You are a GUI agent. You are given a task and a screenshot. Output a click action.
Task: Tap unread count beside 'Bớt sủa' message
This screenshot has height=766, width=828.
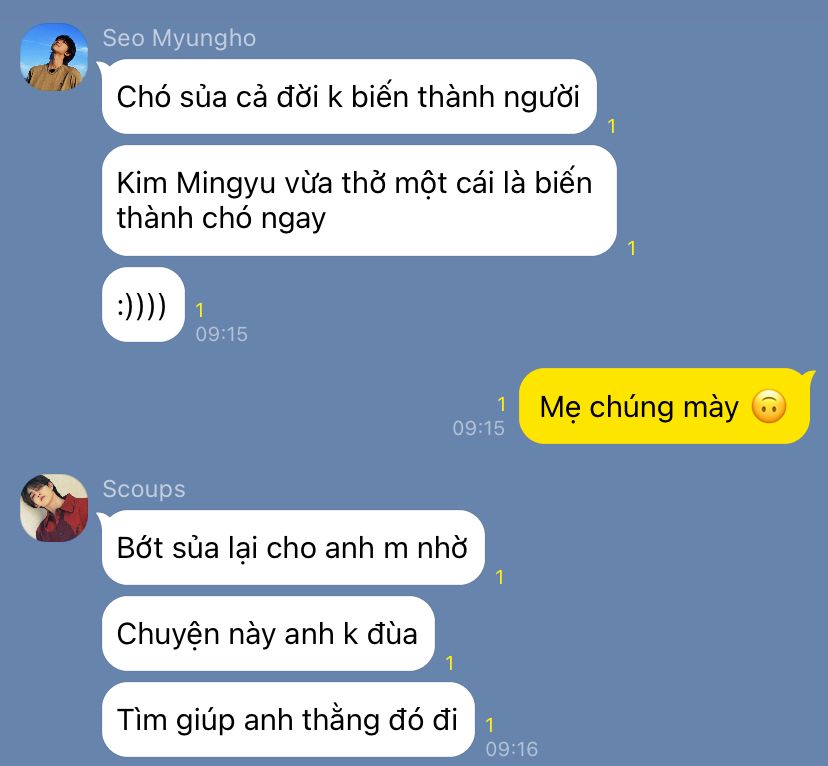click(500, 577)
